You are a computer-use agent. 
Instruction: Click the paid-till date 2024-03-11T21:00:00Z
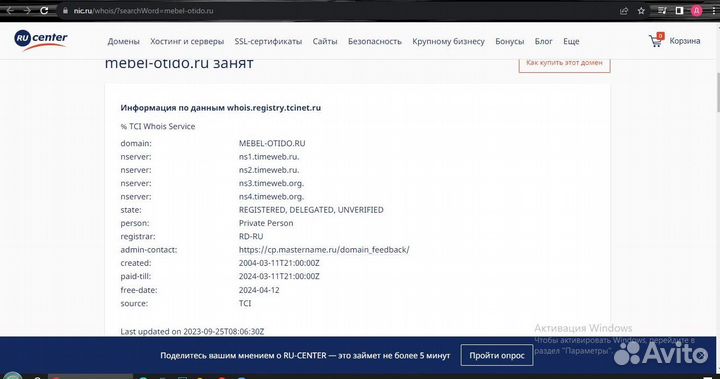point(279,277)
